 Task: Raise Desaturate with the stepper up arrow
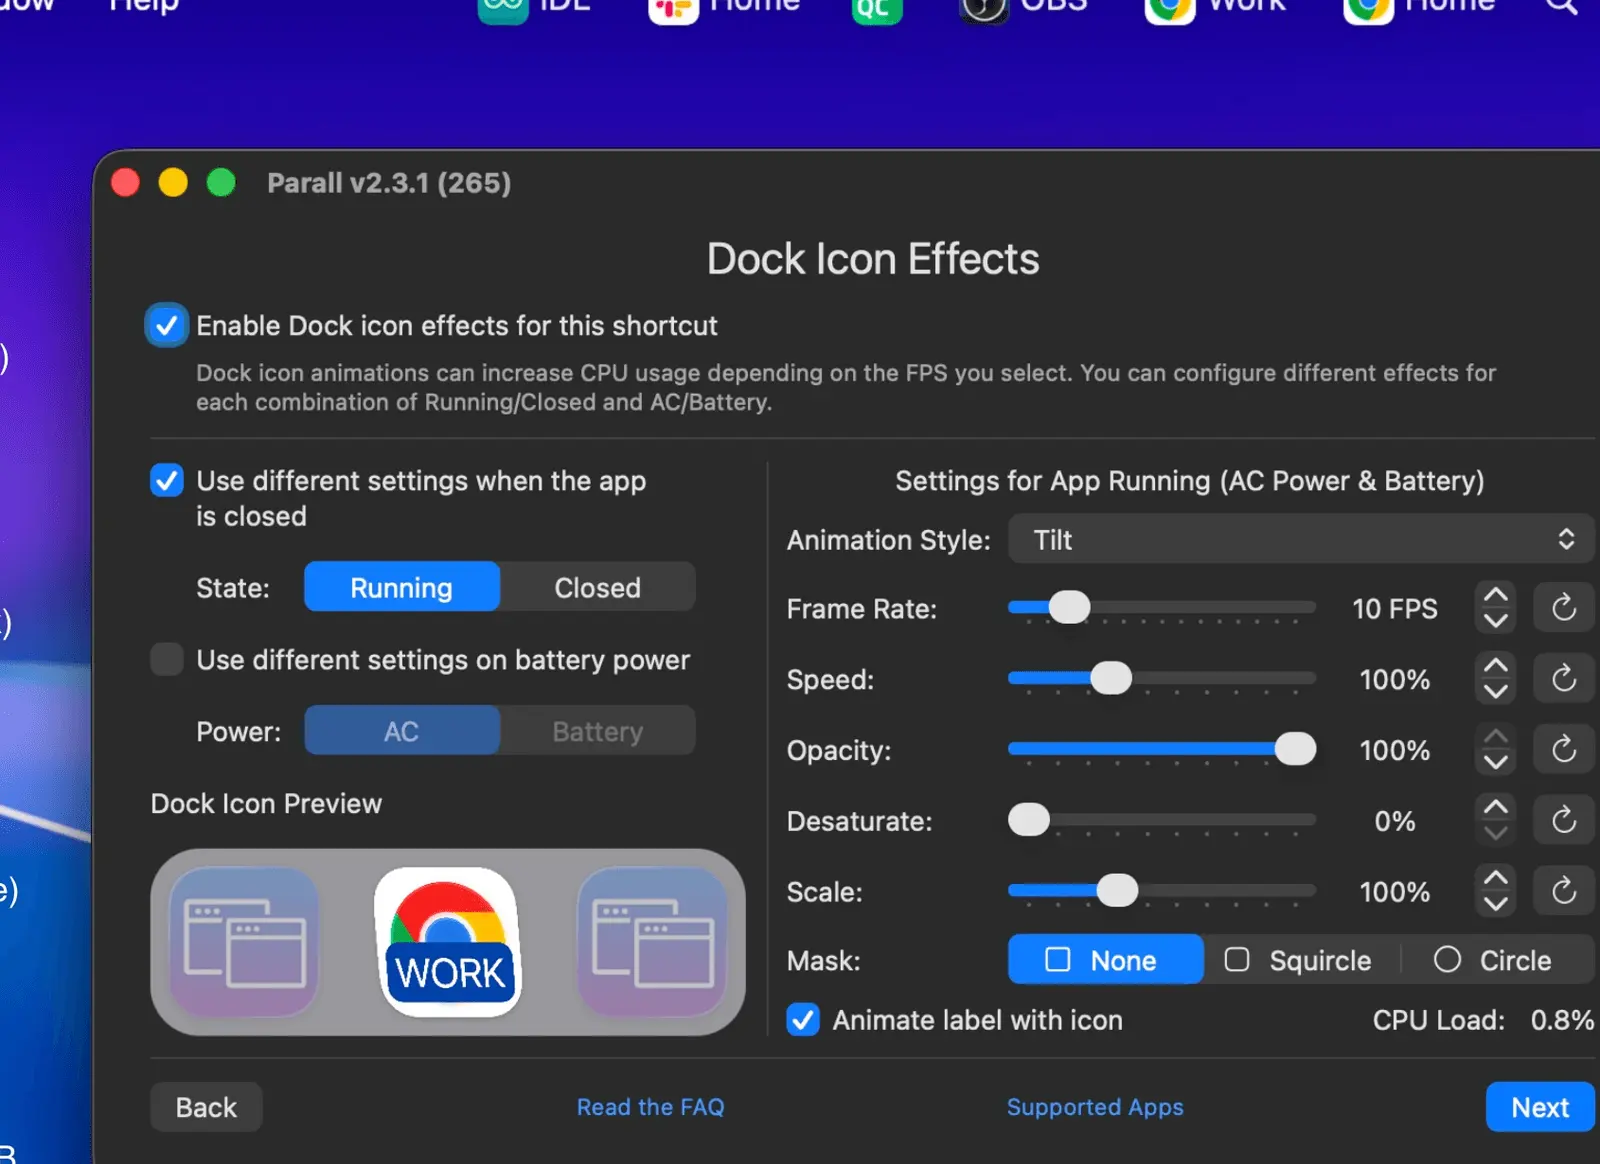1496,808
